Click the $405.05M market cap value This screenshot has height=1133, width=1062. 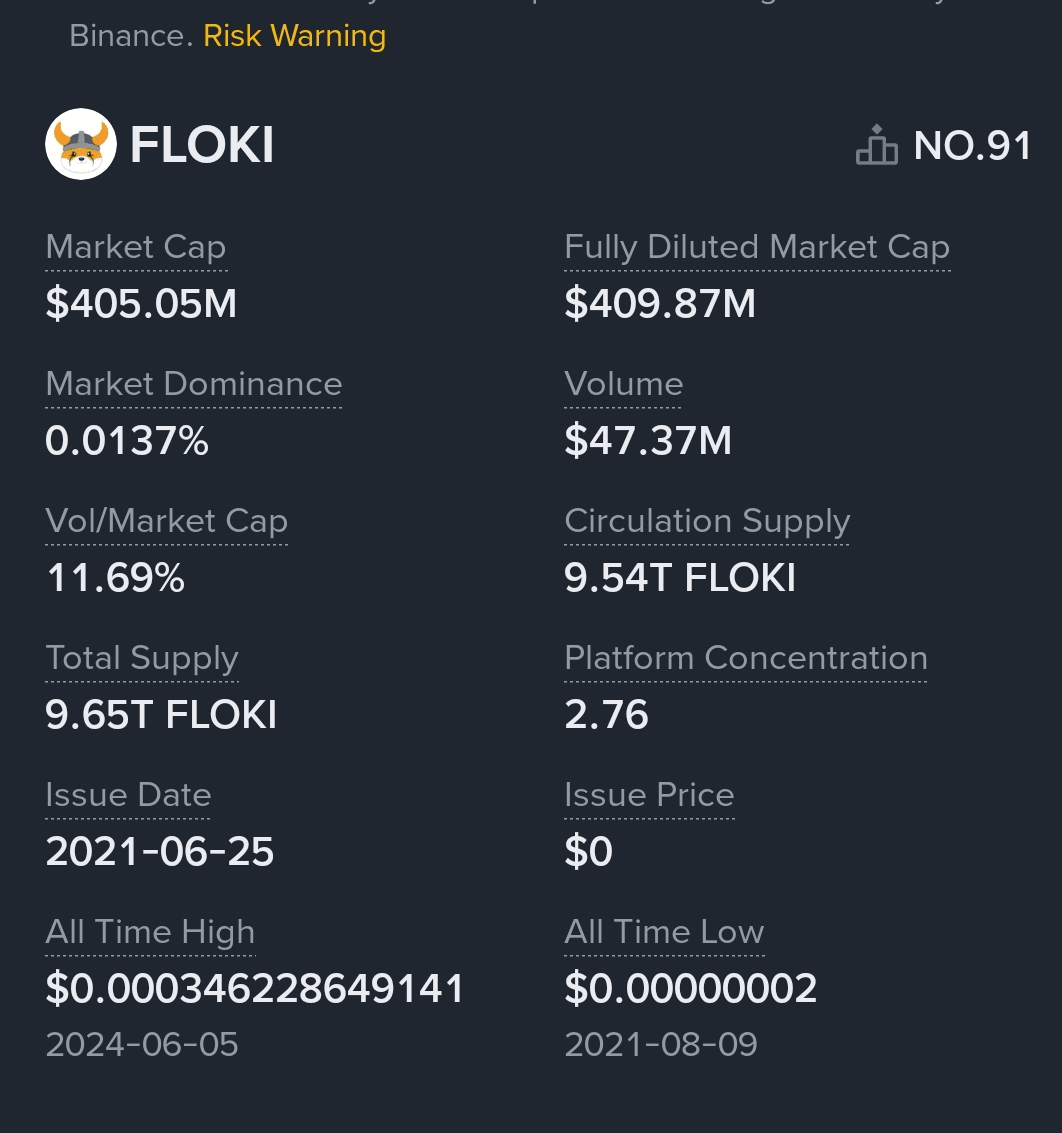tap(141, 304)
